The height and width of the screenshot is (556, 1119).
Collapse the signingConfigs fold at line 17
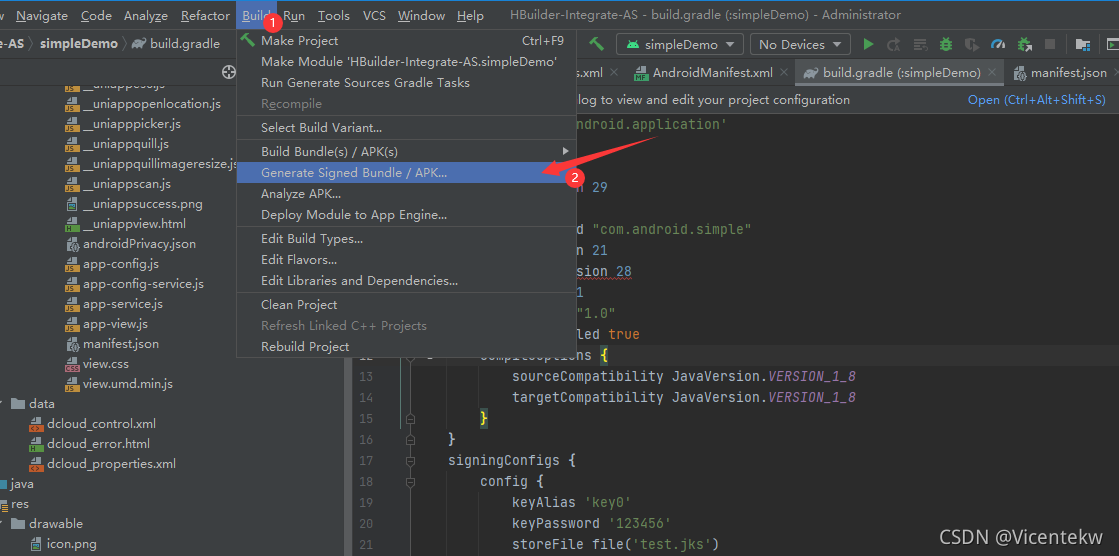[410, 461]
